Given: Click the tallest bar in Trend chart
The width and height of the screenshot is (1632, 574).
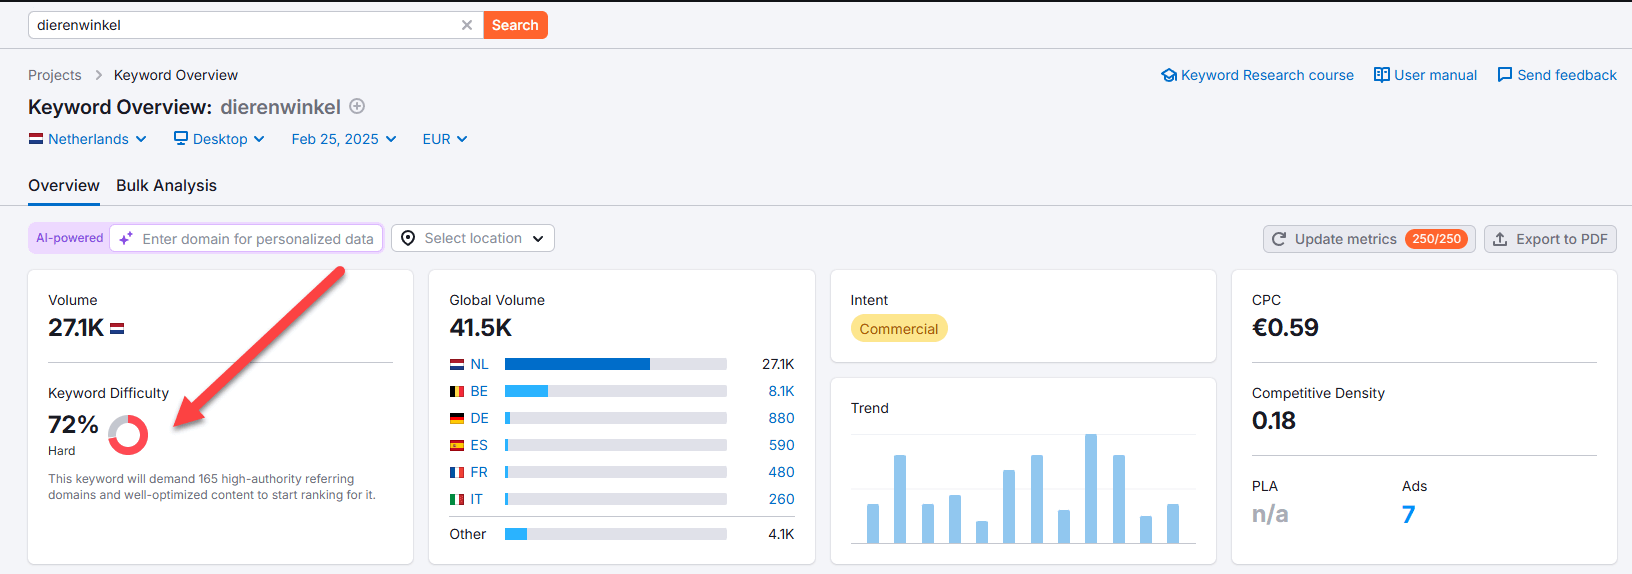Looking at the screenshot, I should pos(1091,488).
